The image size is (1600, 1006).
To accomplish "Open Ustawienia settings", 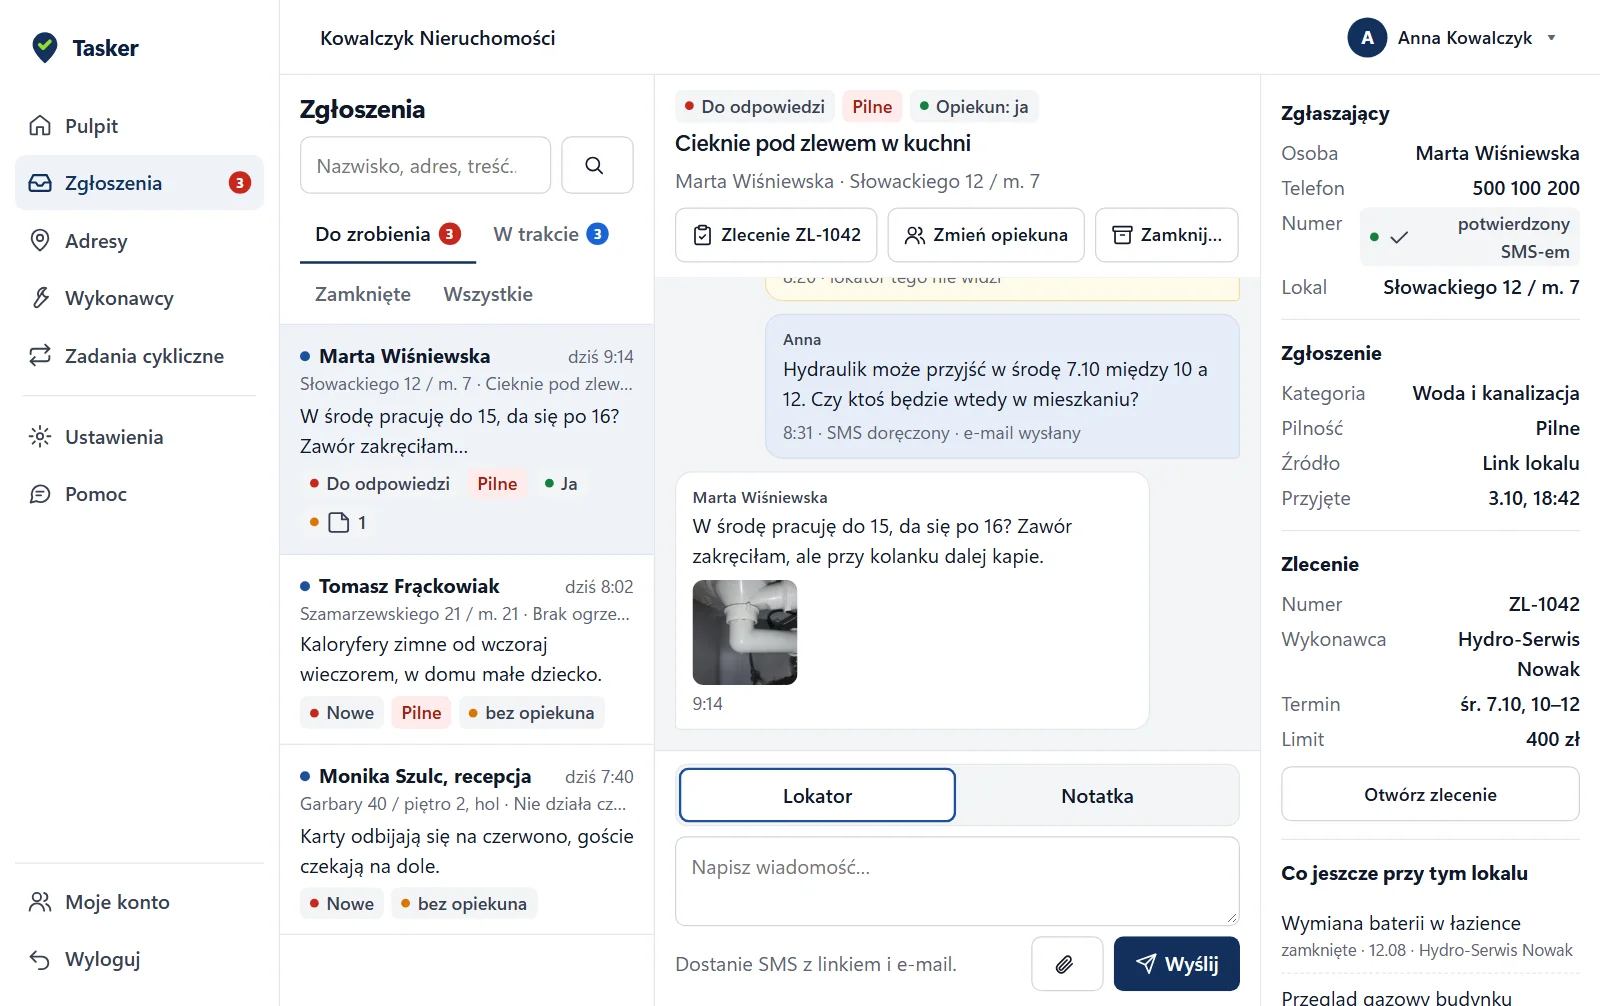I will (x=139, y=437).
